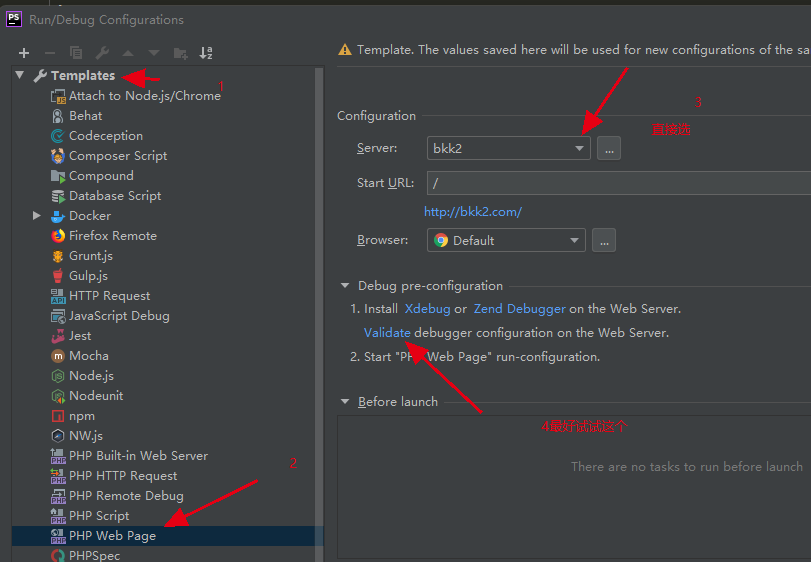
Task: Click the Node.js hexagon icon
Action: tap(58, 376)
